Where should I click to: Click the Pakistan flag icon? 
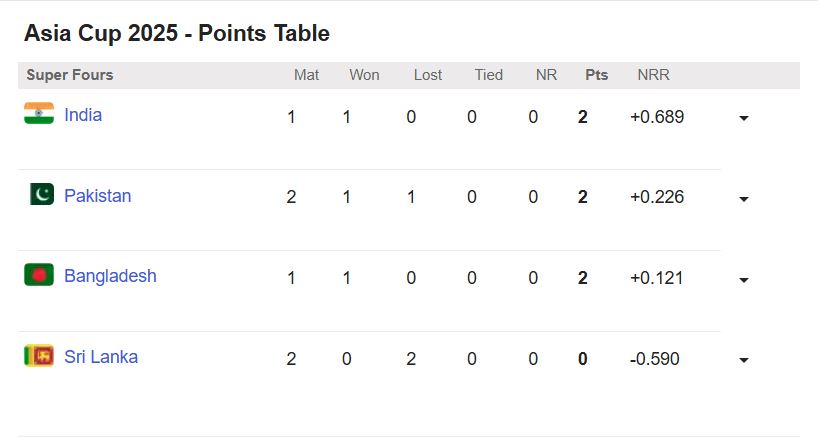[41, 195]
